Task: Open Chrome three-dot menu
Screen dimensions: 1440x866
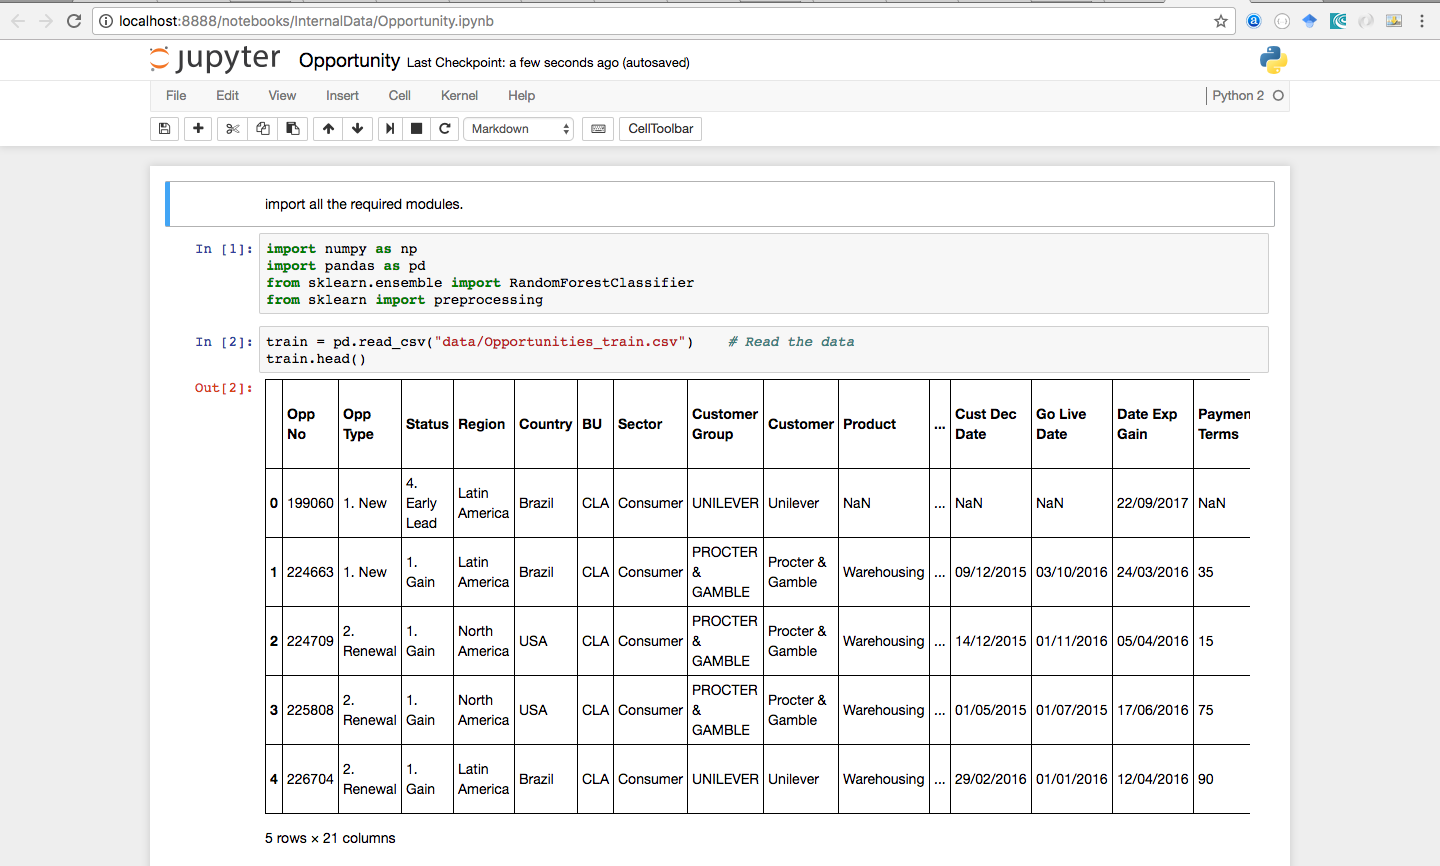Action: (x=1421, y=21)
